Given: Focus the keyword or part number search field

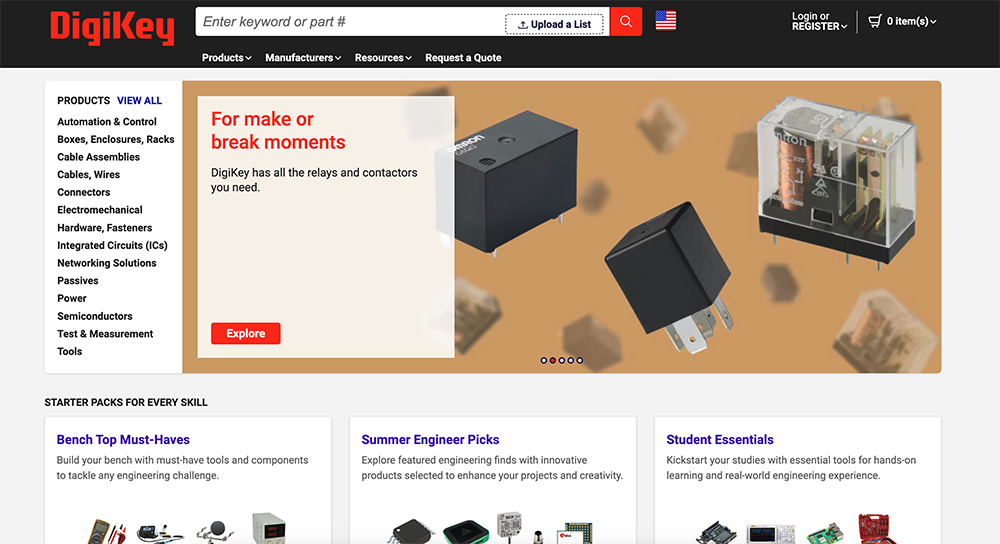Looking at the screenshot, I should (349, 22).
